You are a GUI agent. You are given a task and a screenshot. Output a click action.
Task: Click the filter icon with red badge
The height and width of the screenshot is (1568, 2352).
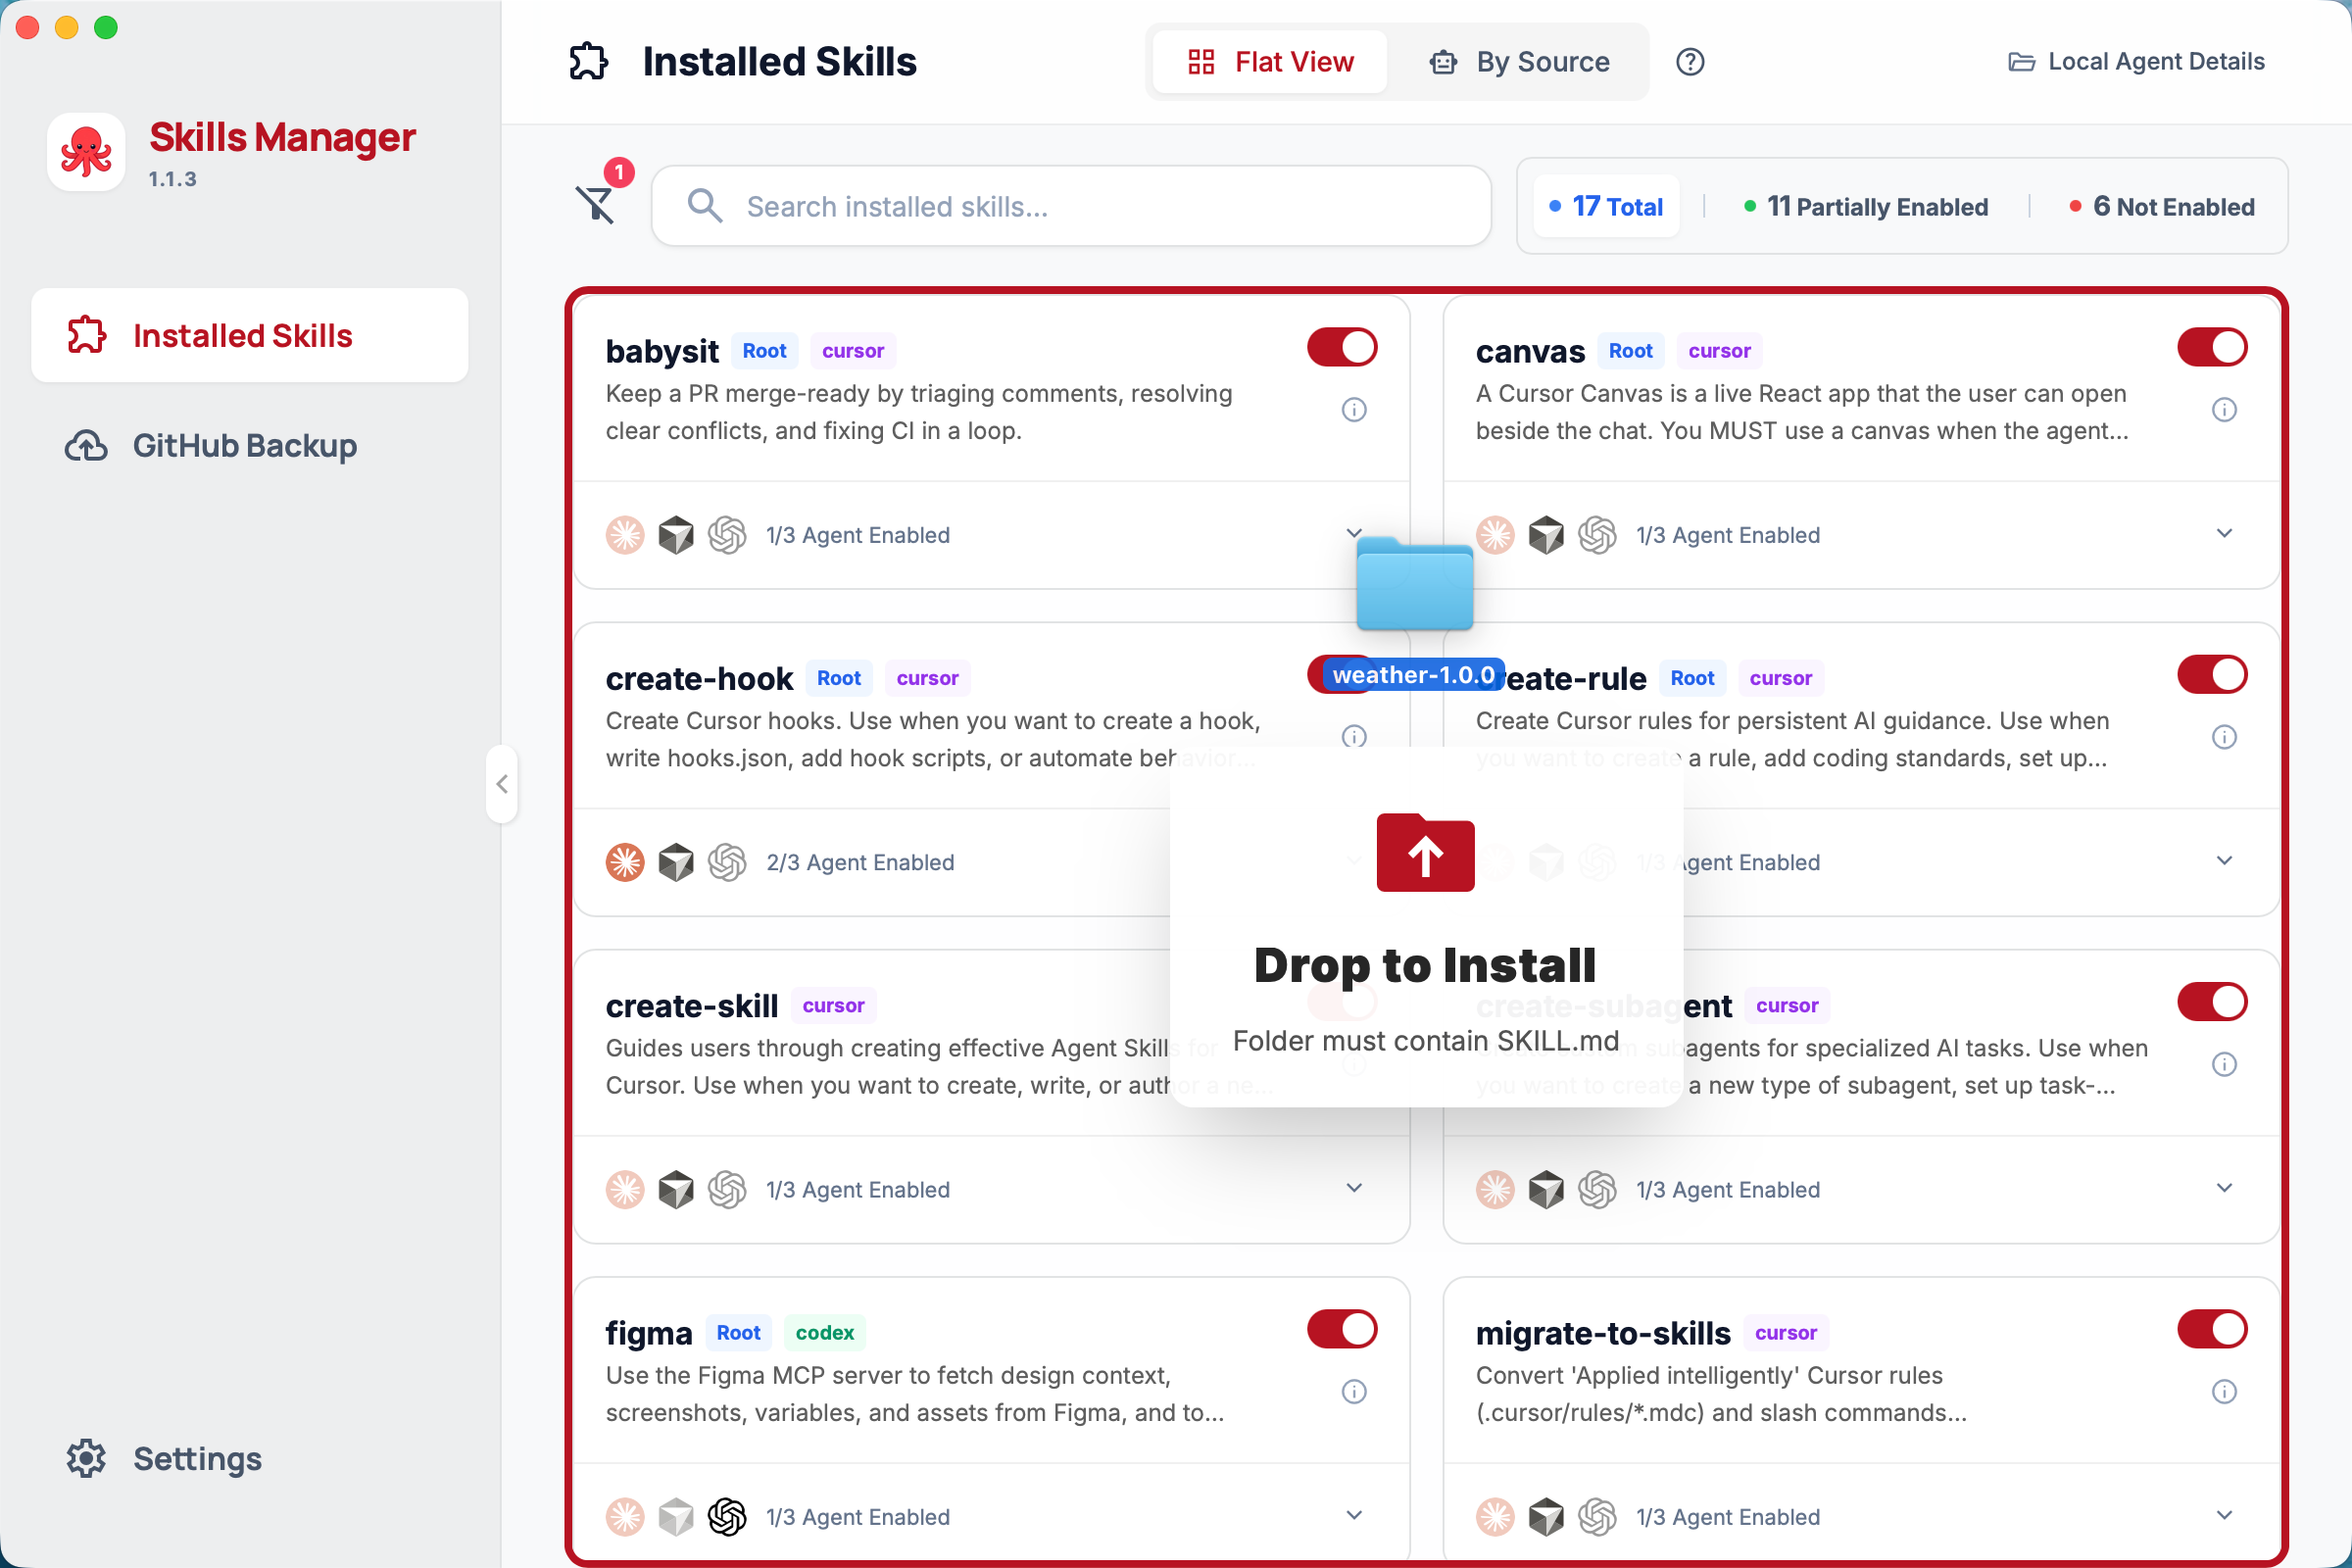point(597,204)
